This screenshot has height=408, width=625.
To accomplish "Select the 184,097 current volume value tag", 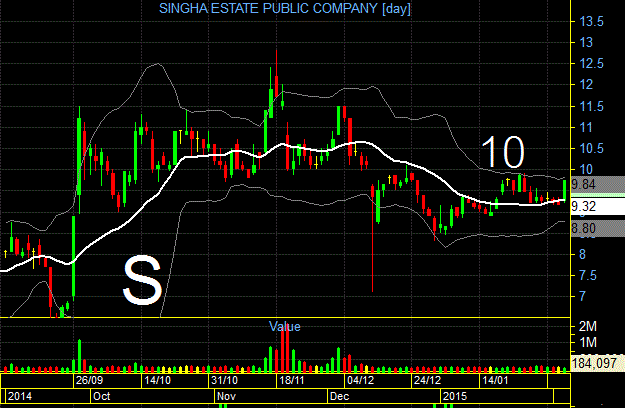I will point(598,363).
